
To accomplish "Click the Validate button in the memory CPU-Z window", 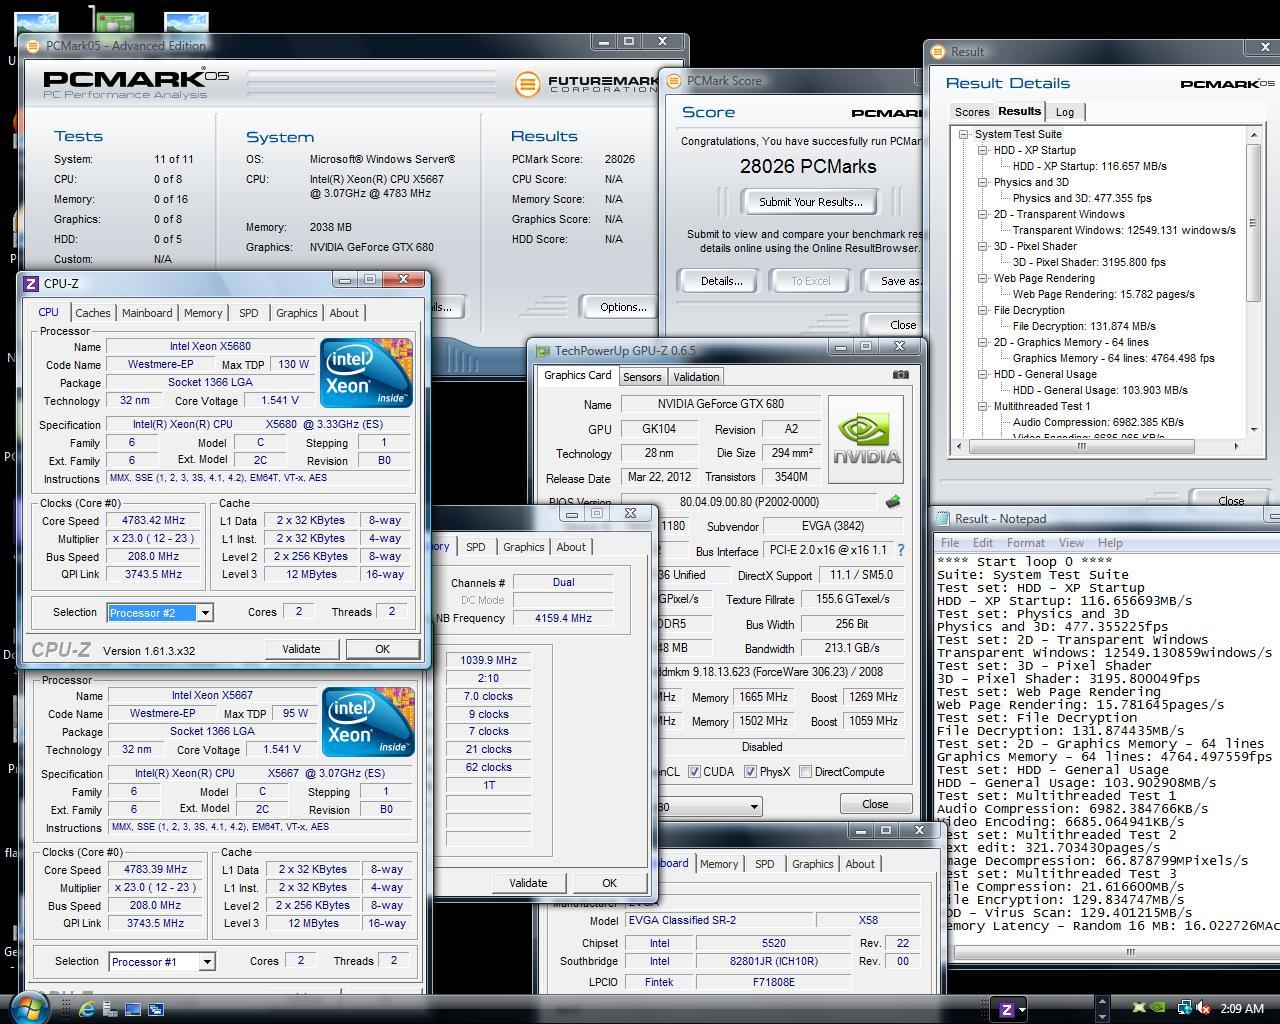I will click(528, 883).
